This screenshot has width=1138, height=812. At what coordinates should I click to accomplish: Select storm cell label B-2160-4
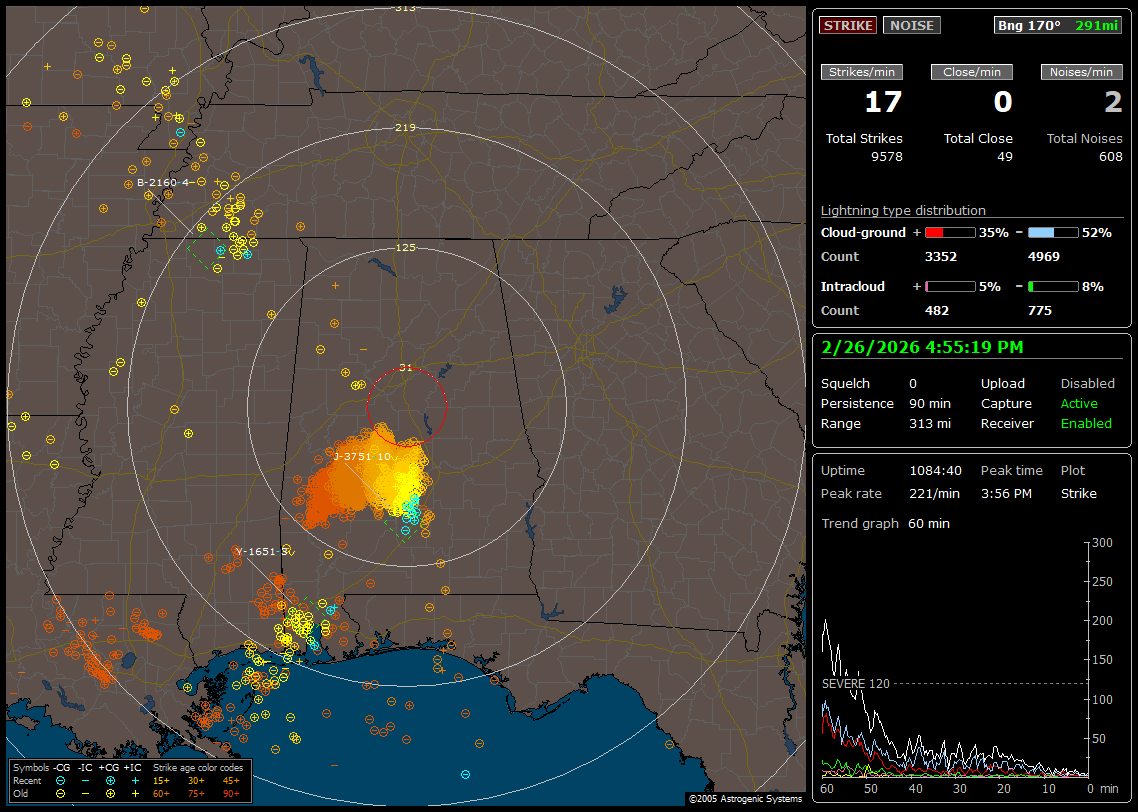pyautogui.click(x=163, y=182)
